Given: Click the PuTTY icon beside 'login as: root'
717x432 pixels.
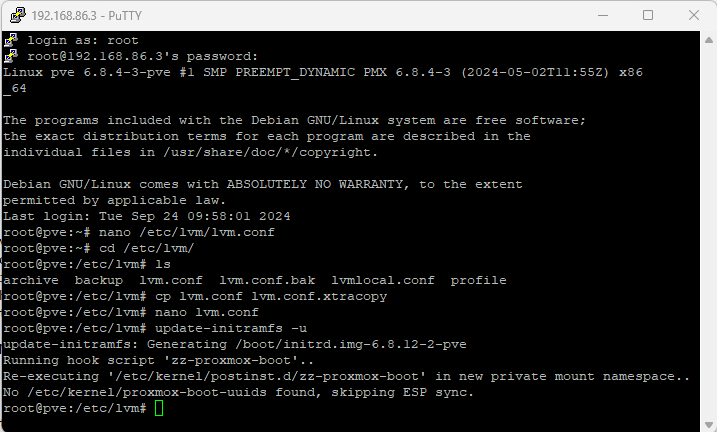Looking at the screenshot, I should tap(11, 40).
